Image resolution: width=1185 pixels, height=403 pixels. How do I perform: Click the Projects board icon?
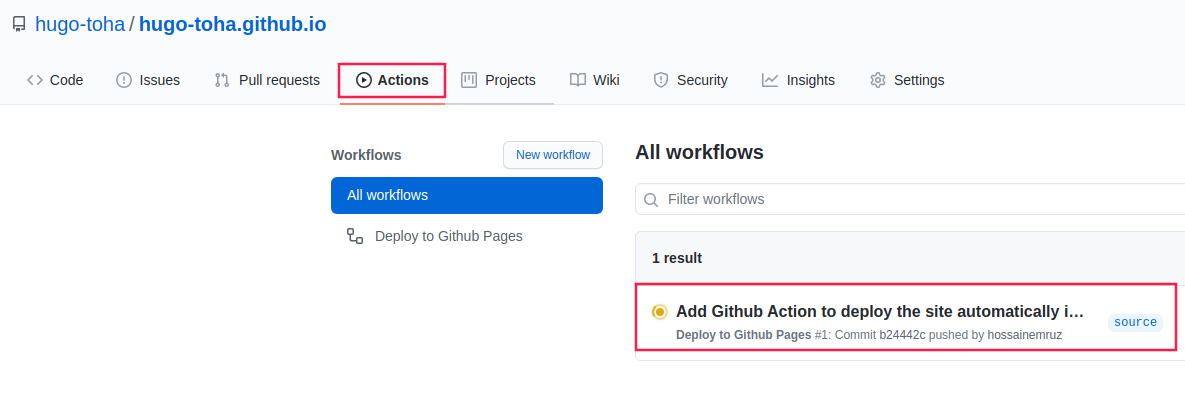[x=469, y=80]
